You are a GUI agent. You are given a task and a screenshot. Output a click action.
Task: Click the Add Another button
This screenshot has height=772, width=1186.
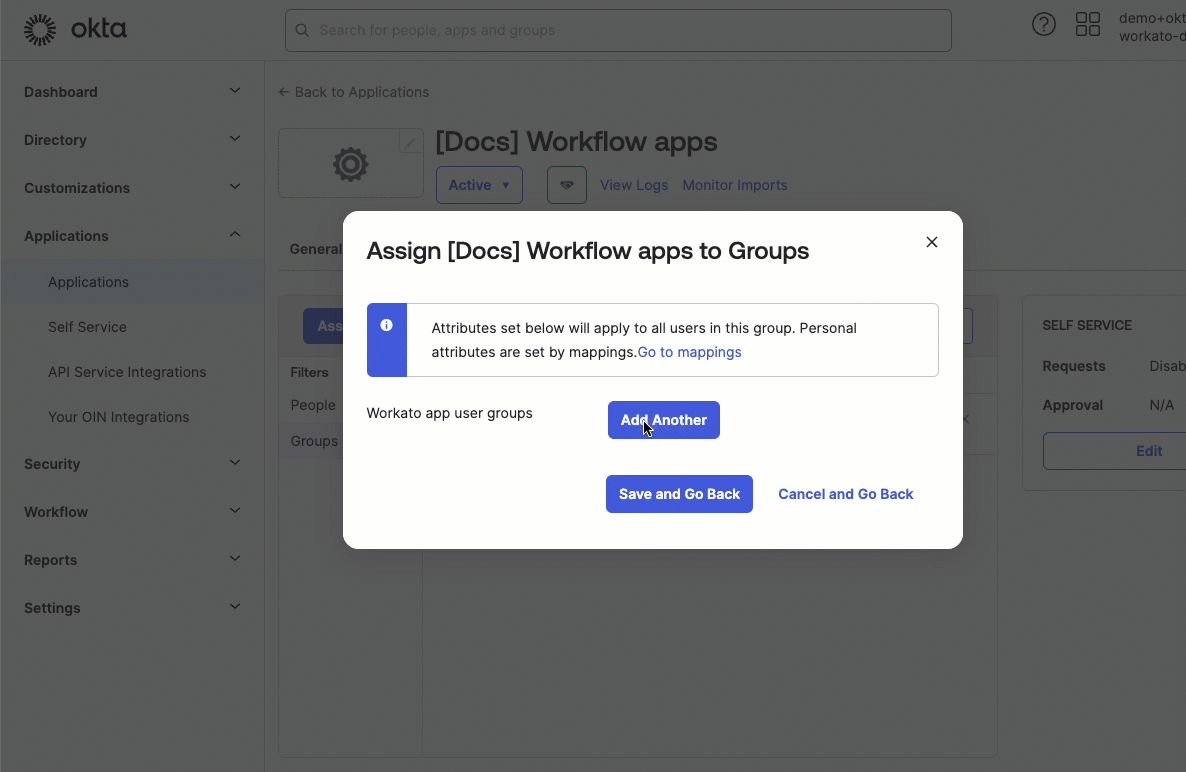pos(663,419)
